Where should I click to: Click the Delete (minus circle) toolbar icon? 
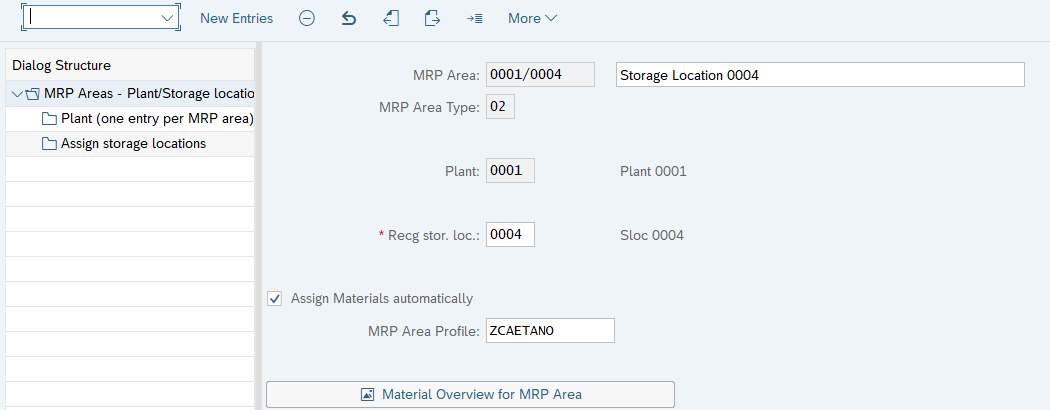[x=307, y=19]
